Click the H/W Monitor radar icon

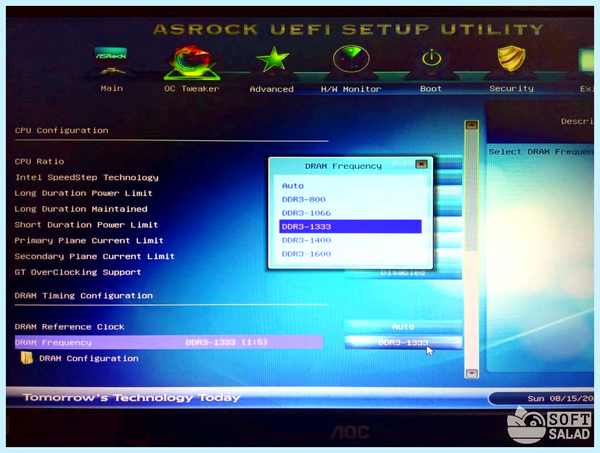(351, 59)
